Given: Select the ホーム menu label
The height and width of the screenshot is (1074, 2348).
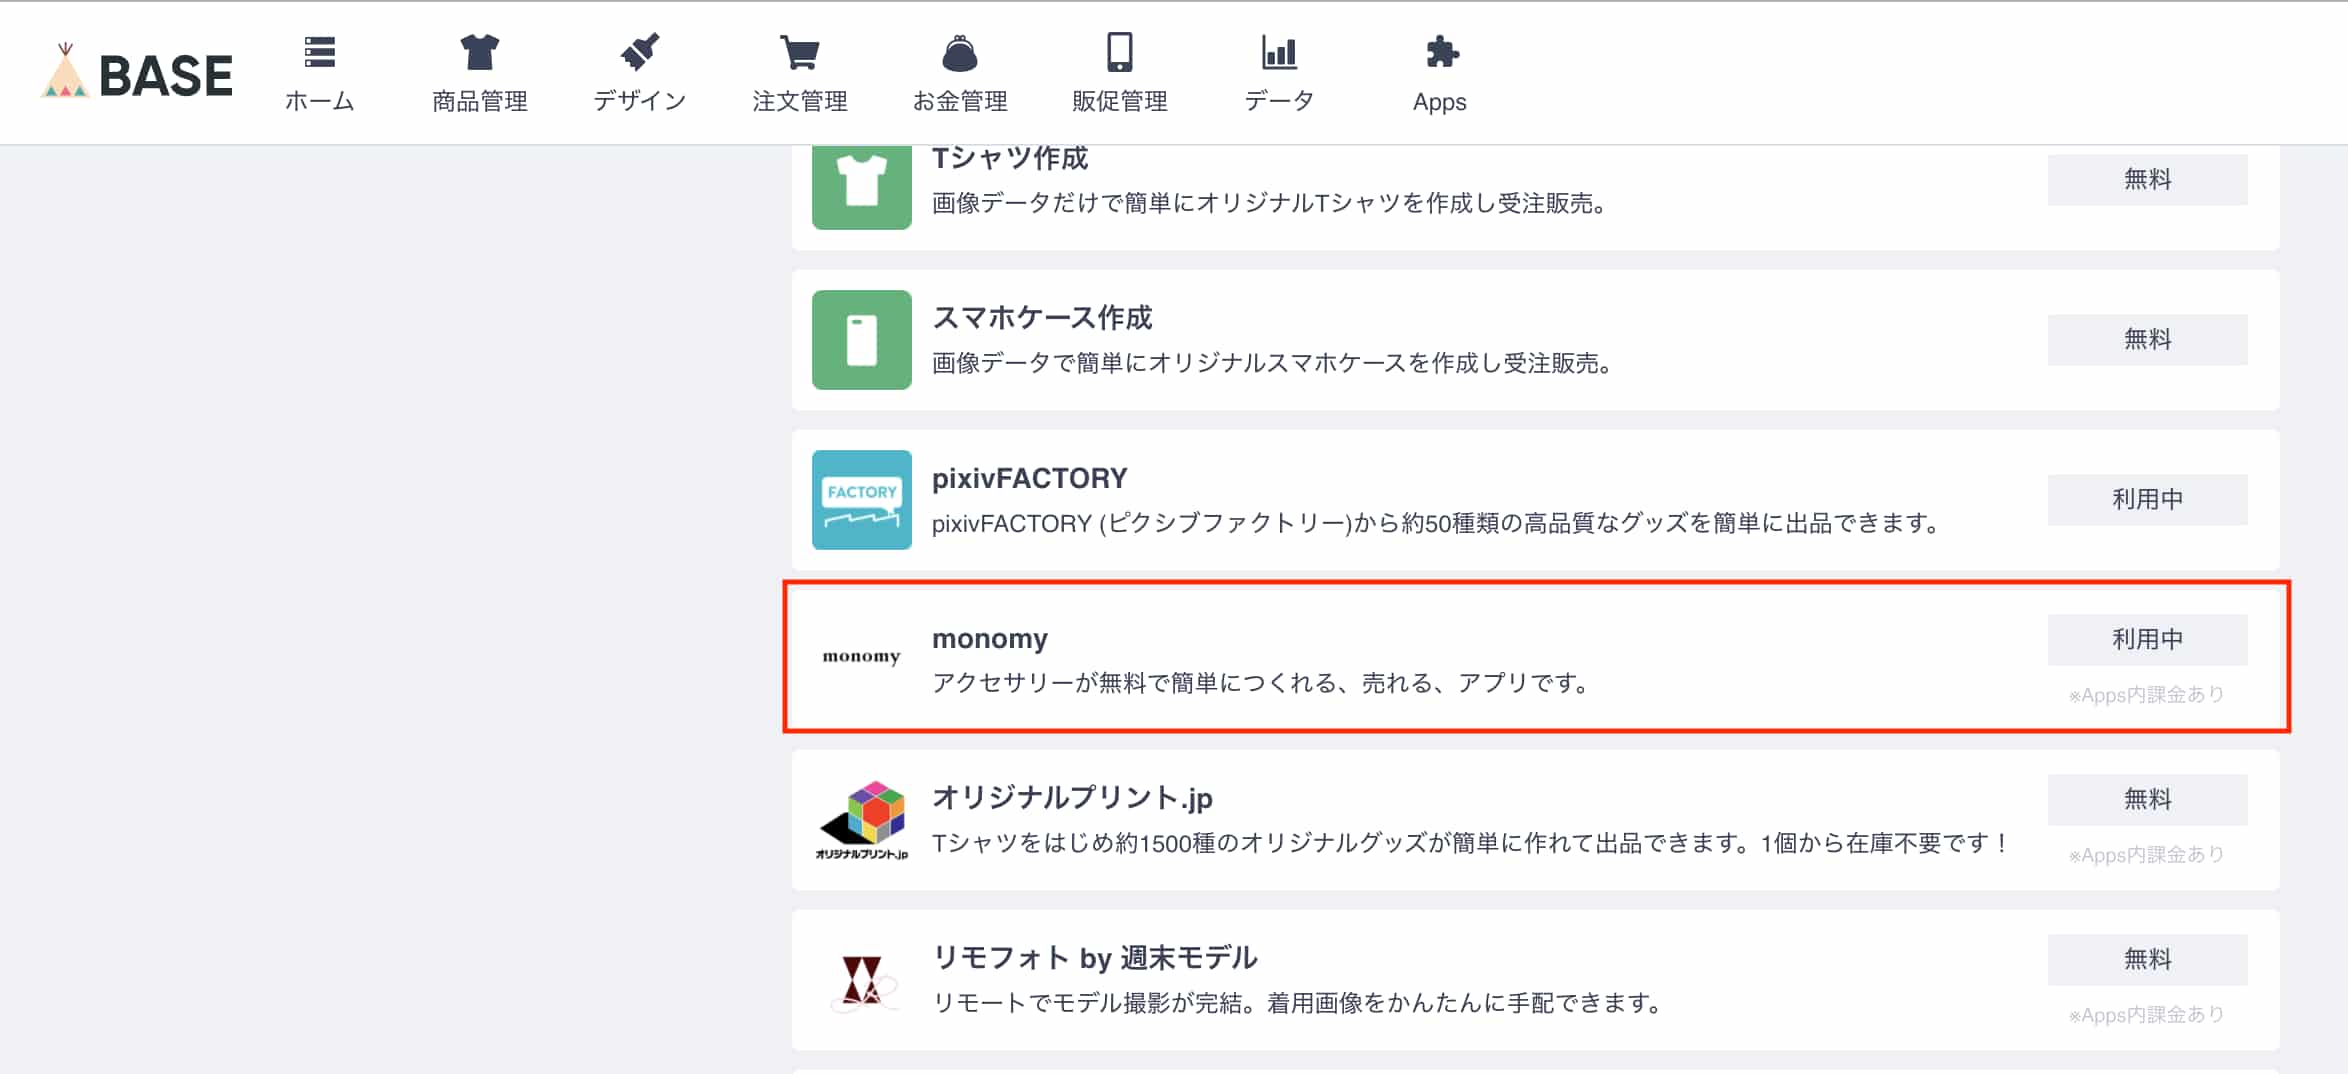Looking at the screenshot, I should pos(320,101).
